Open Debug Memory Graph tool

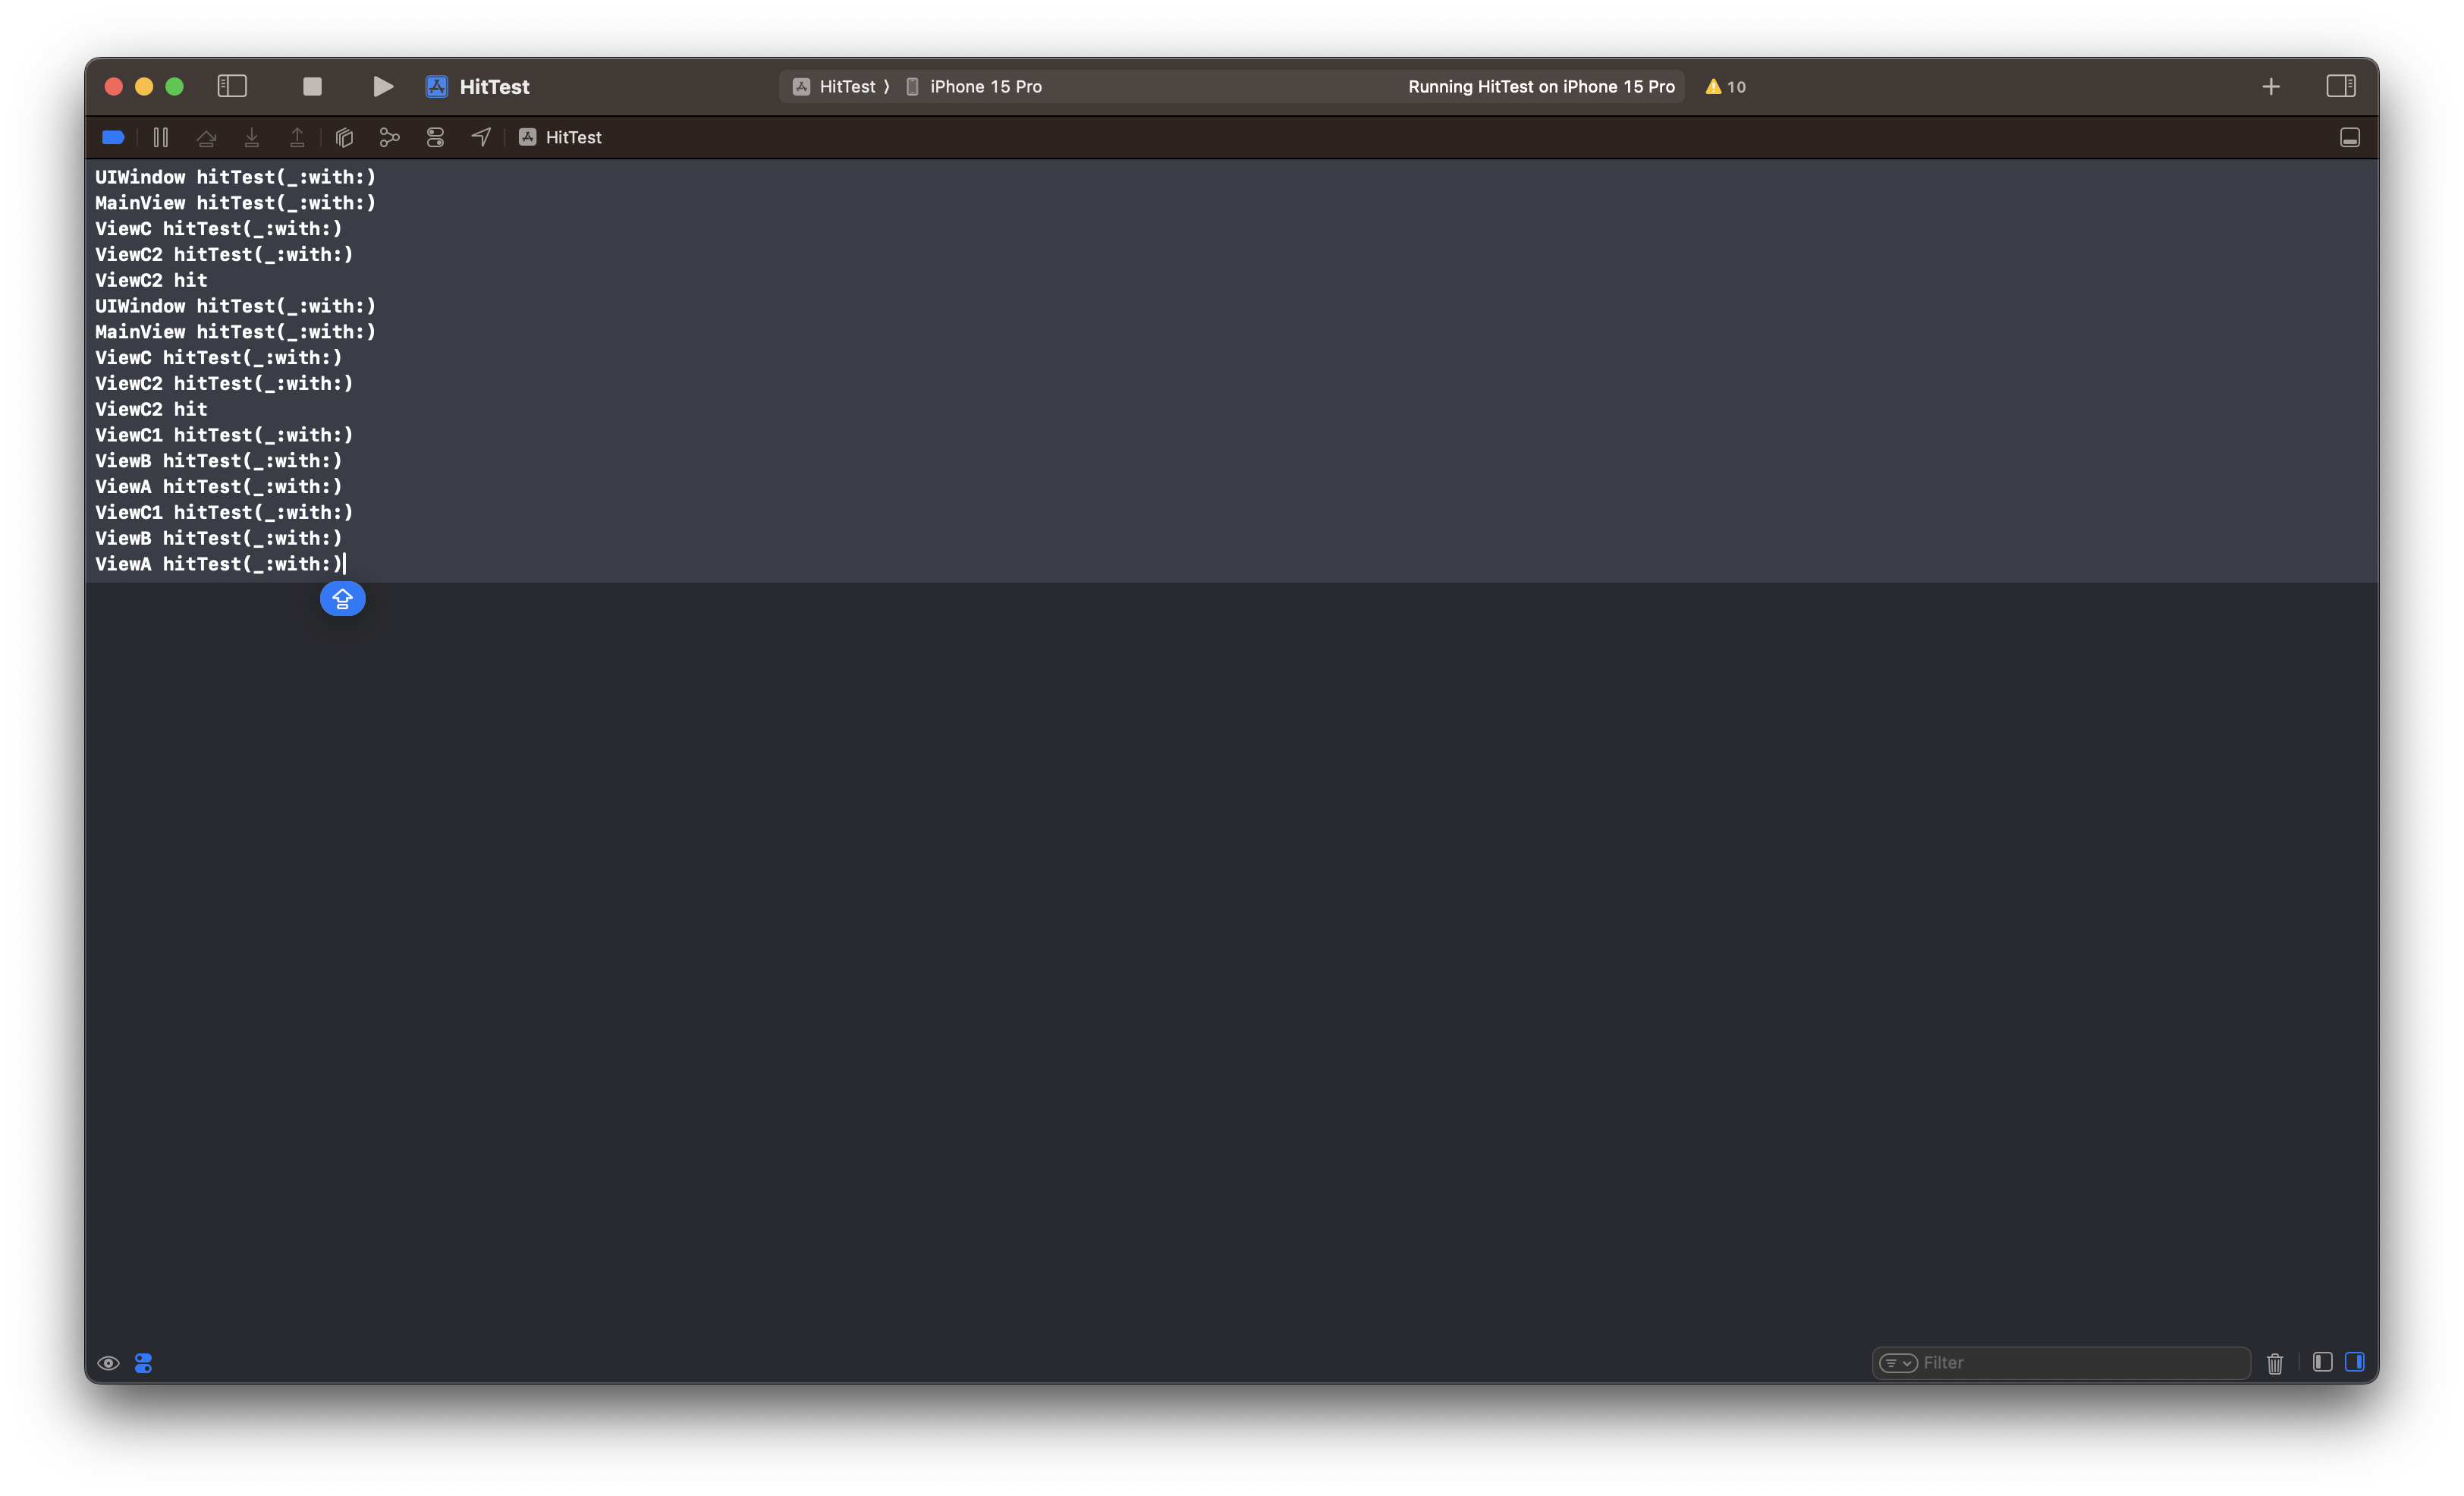389,138
